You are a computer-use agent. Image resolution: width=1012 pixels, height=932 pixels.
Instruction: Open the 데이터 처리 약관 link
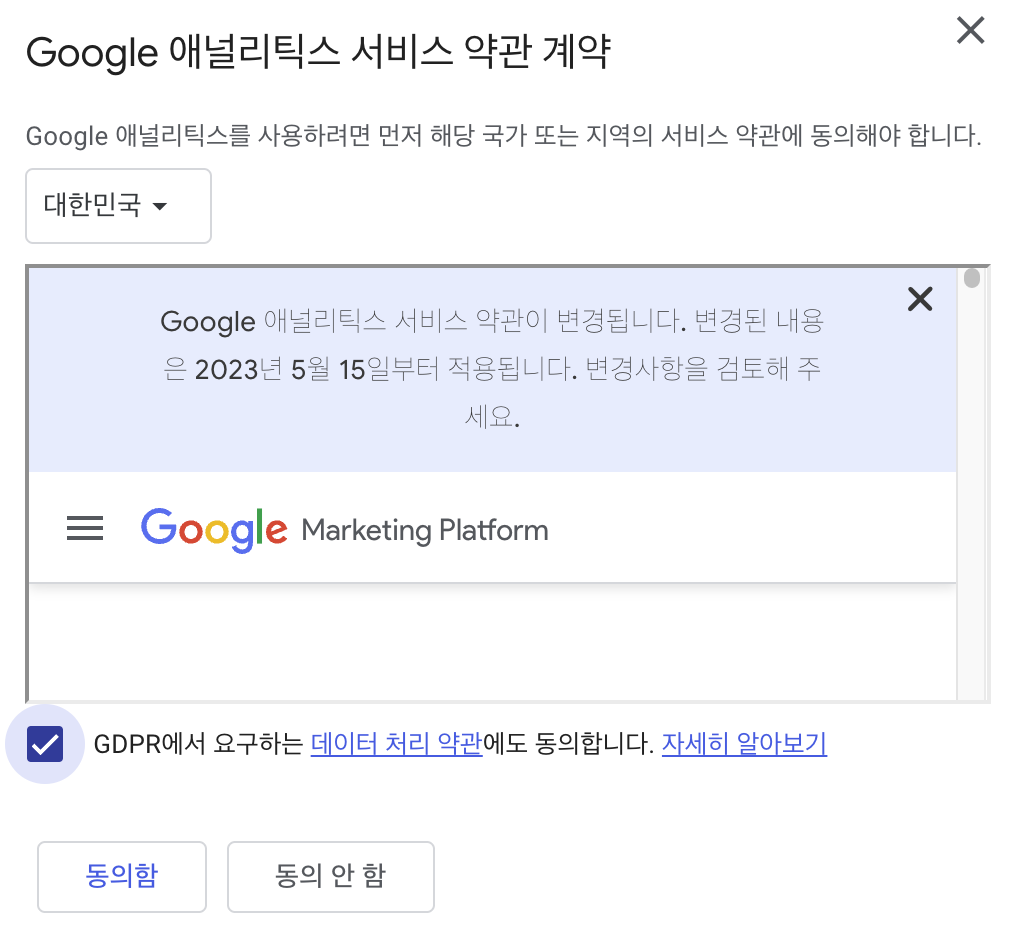[396, 744]
